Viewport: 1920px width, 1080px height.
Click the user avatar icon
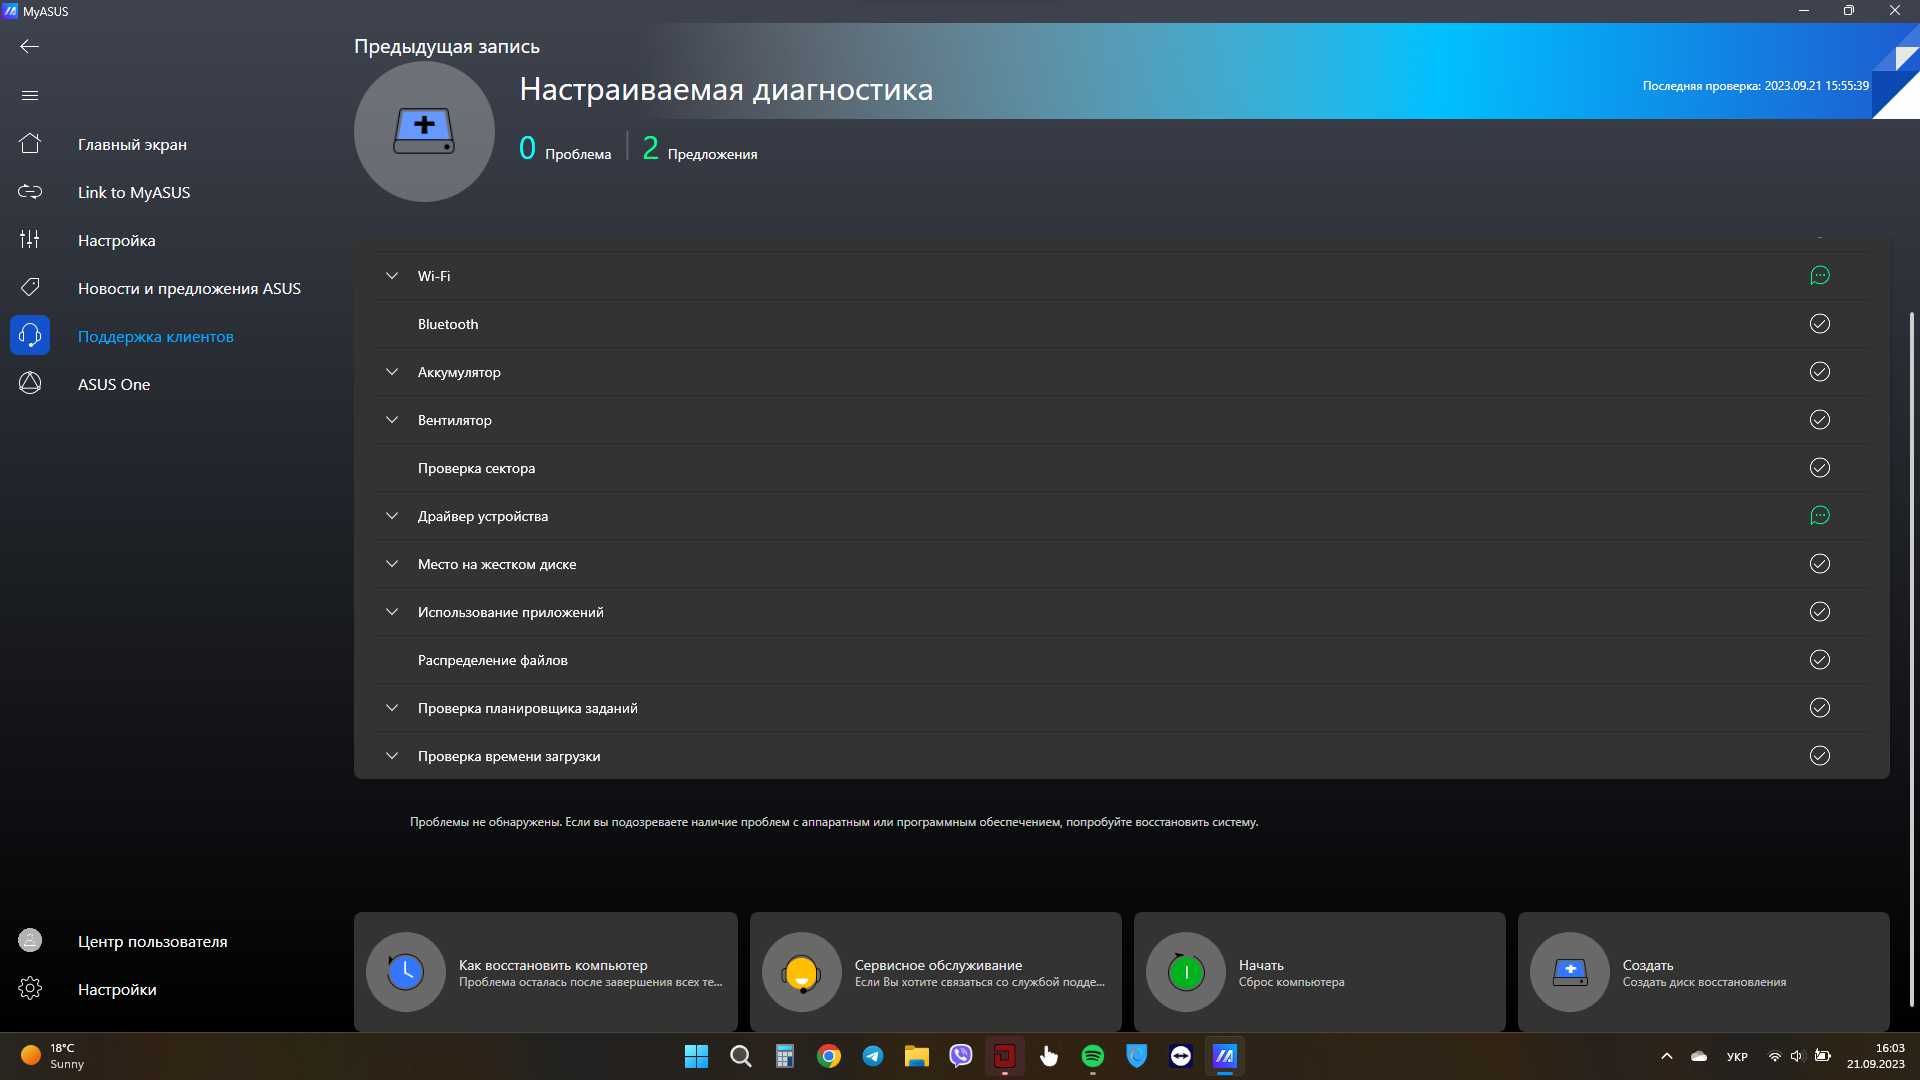30,941
